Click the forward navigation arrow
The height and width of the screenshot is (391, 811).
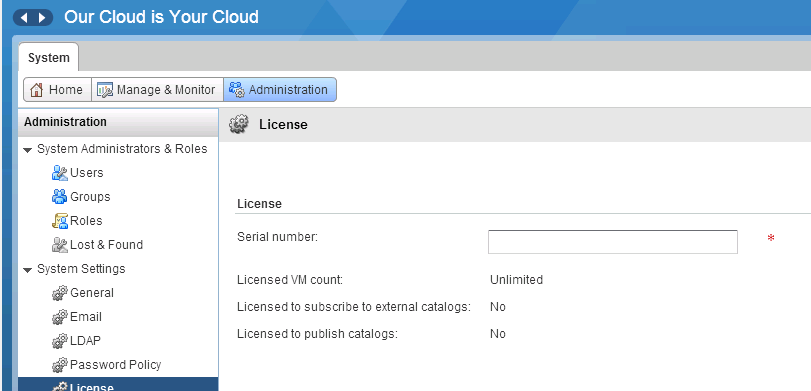[42, 18]
